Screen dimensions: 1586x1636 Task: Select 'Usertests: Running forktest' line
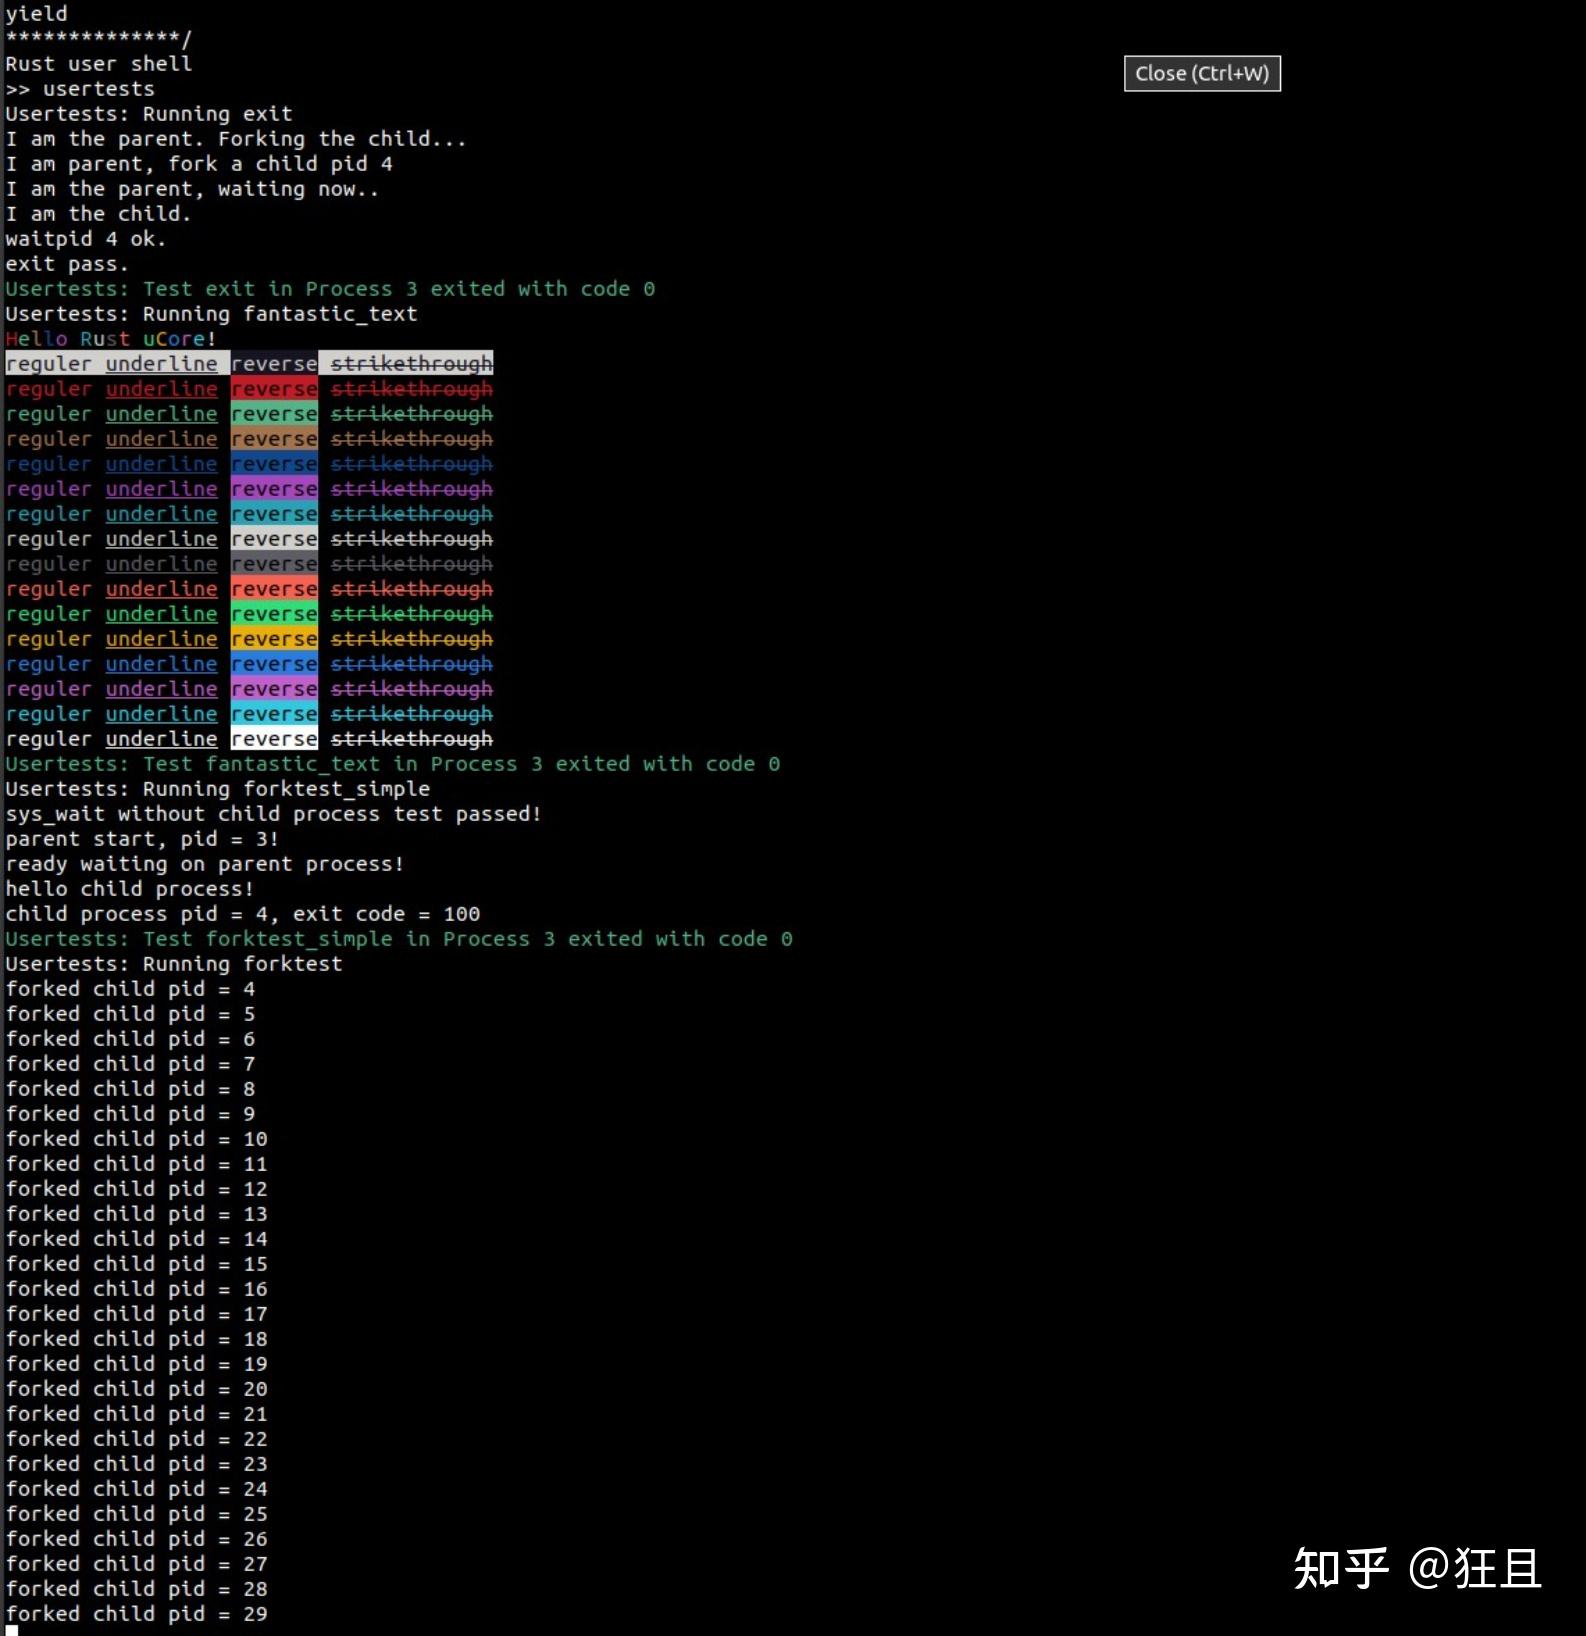[x=174, y=964]
